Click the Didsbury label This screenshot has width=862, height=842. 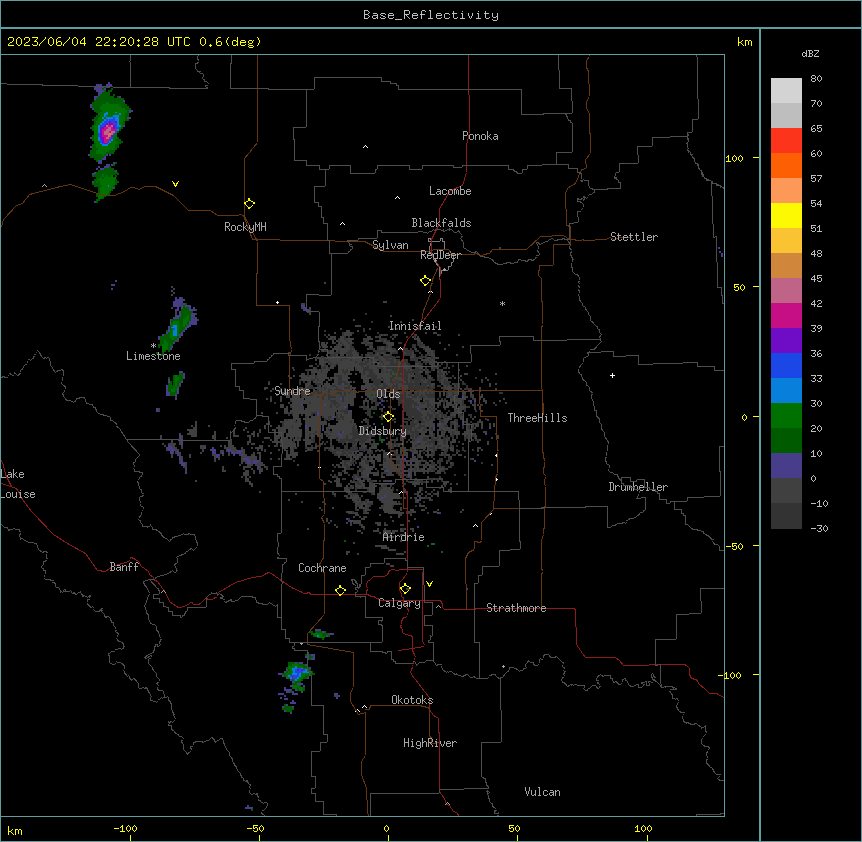[383, 431]
